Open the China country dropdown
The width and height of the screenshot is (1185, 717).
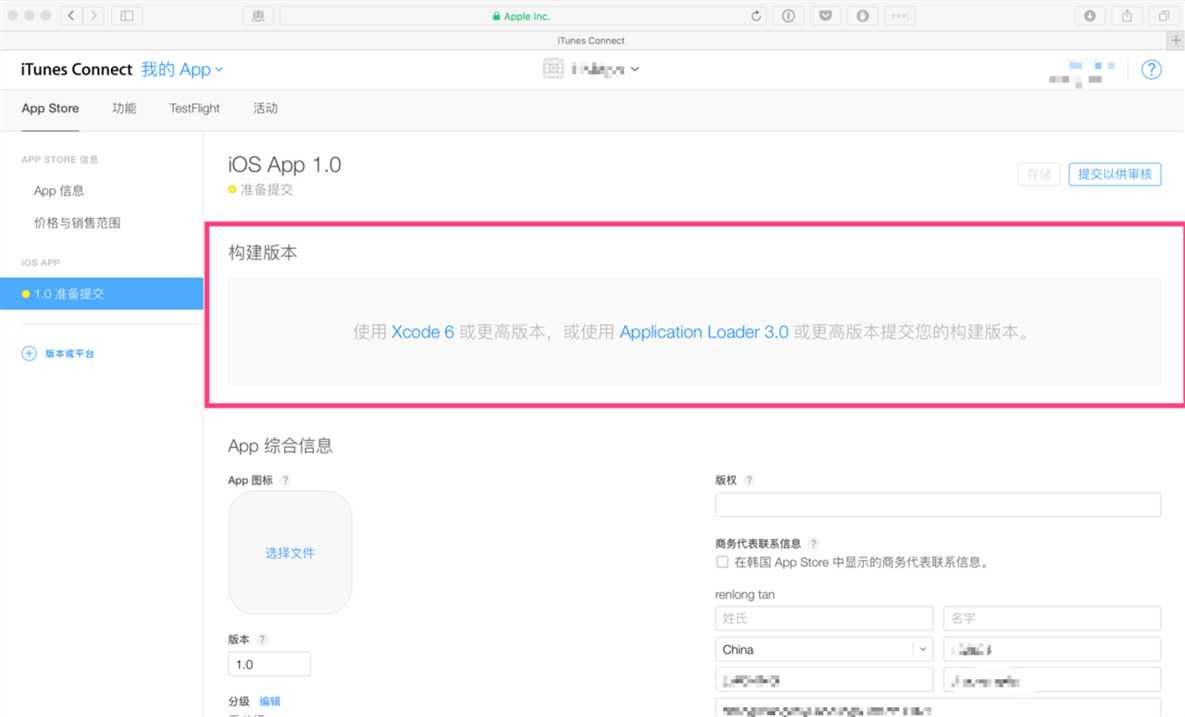point(824,650)
